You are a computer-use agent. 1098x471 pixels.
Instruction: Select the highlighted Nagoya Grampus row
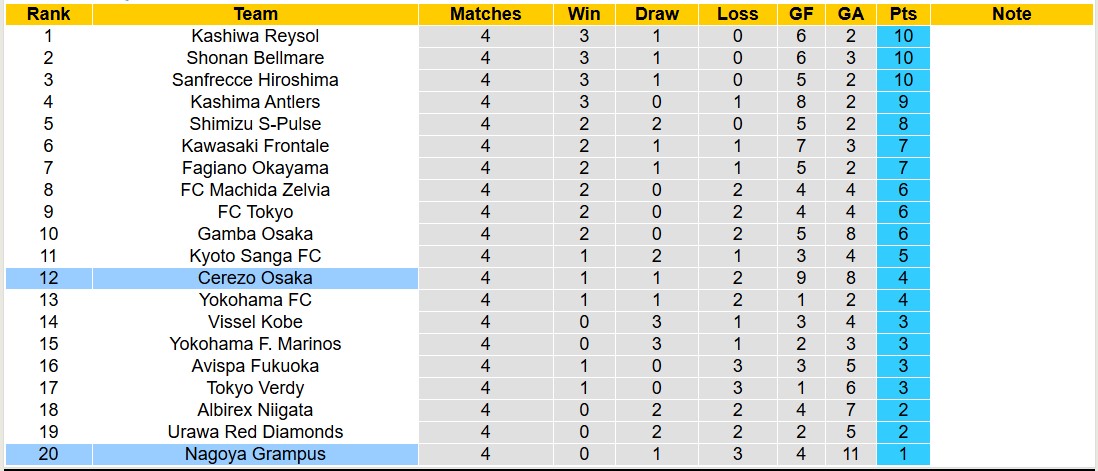pyautogui.click(x=255, y=454)
